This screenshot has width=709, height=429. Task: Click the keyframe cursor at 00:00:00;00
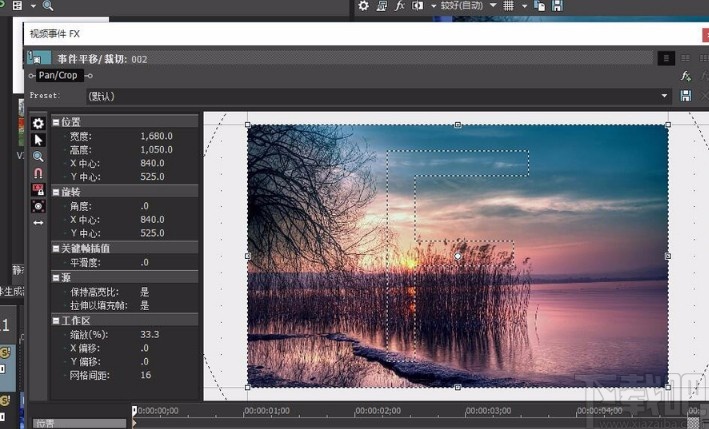pos(134,411)
